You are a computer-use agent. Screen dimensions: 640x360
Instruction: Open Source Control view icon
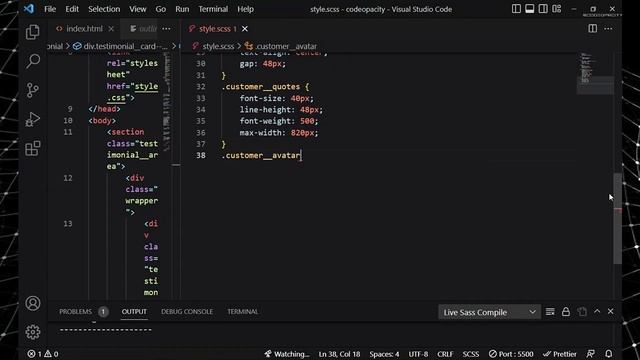pos(33,90)
